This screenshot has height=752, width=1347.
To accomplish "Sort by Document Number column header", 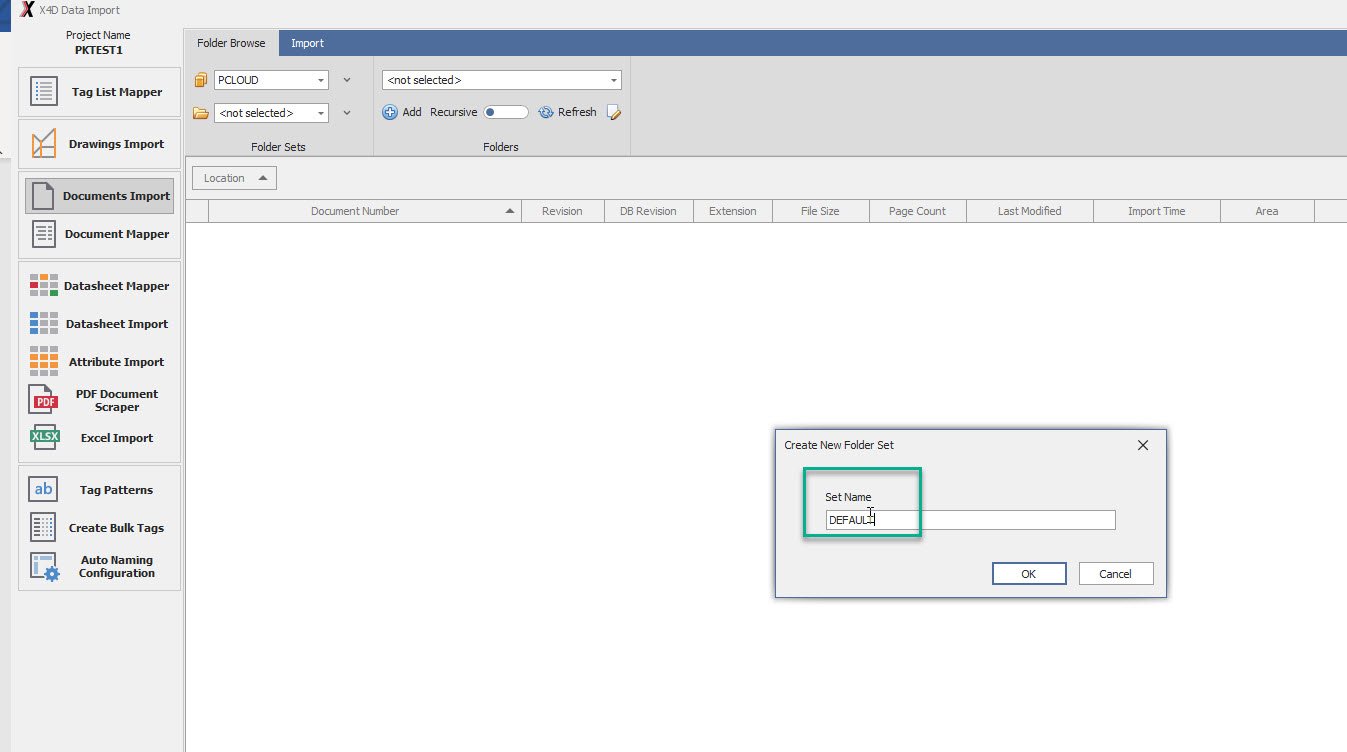I will (355, 211).
